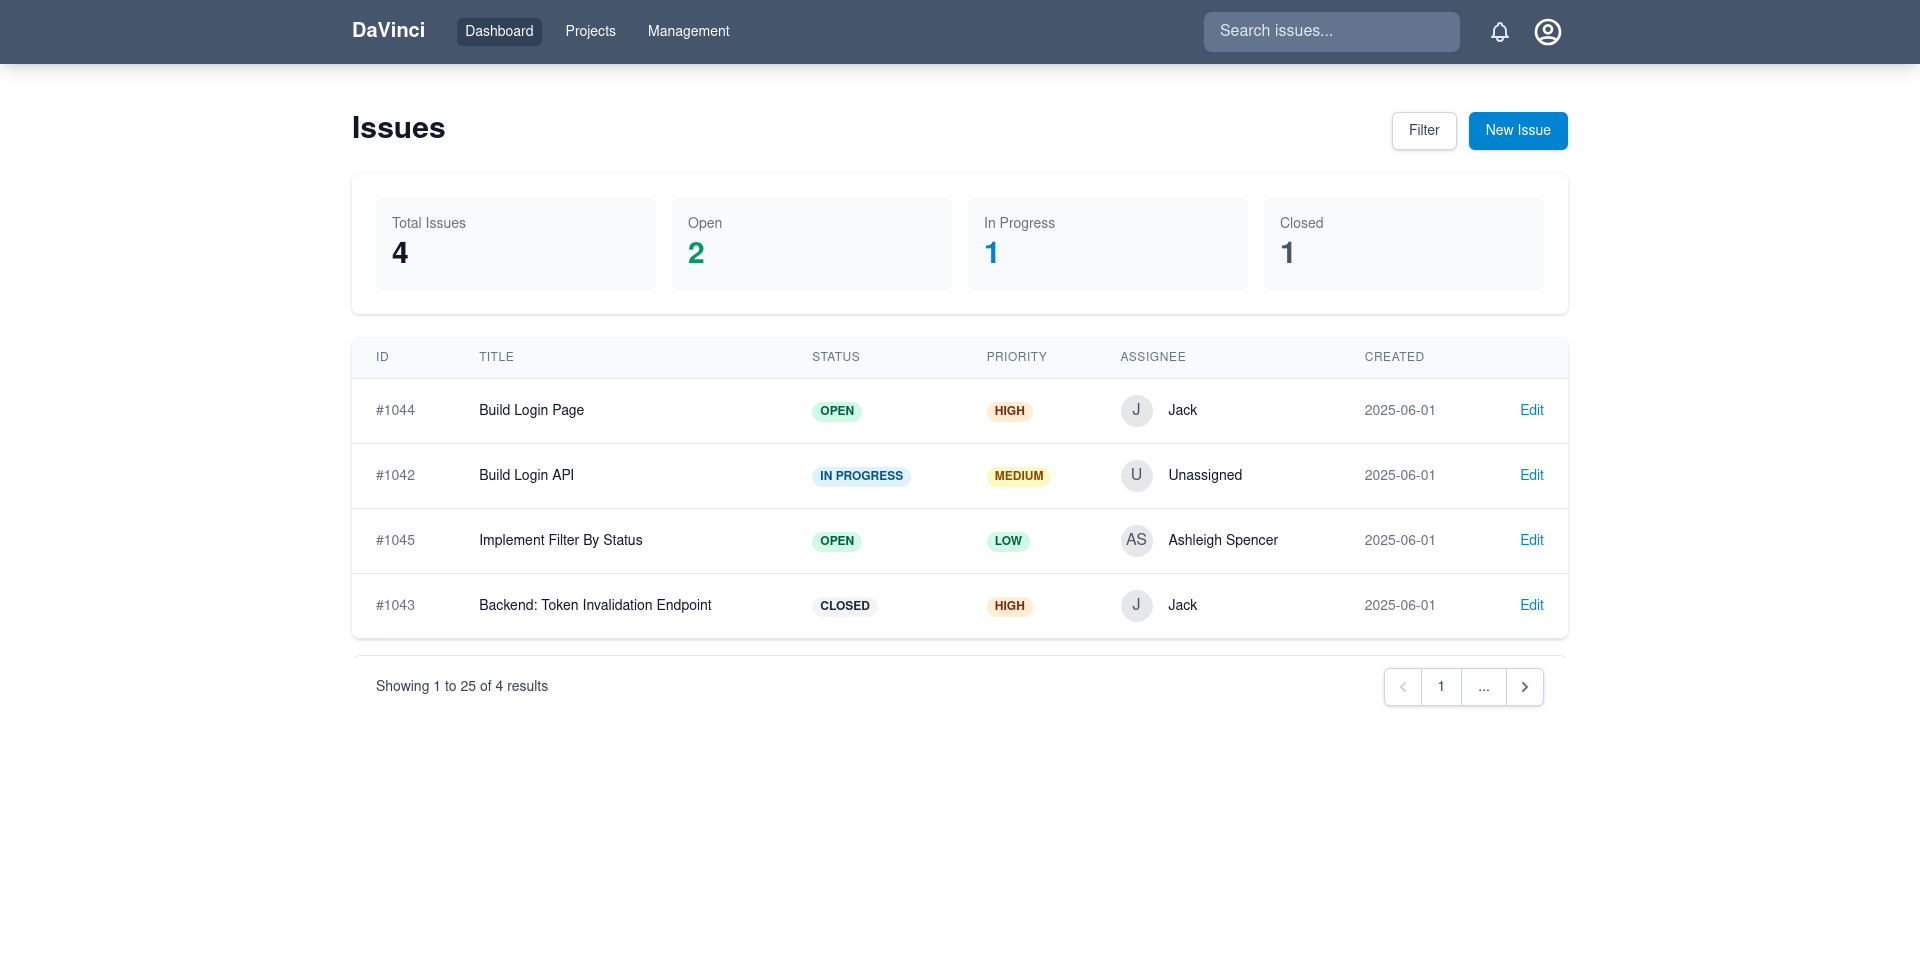Edit issue #1045 Implement Filter By Status

(x=1531, y=541)
